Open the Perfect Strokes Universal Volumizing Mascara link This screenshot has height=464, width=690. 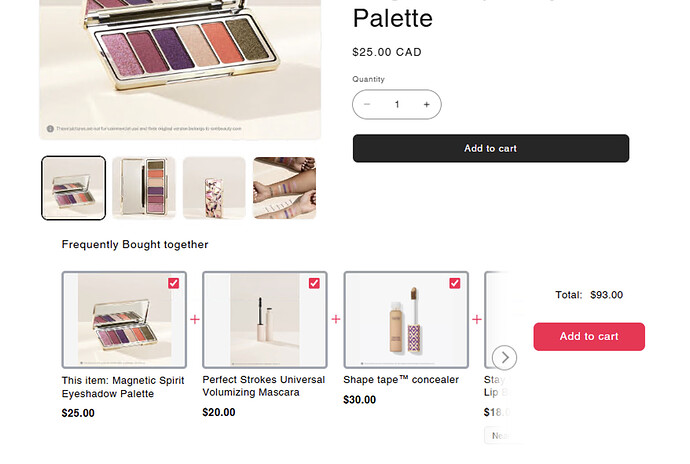[263, 386]
